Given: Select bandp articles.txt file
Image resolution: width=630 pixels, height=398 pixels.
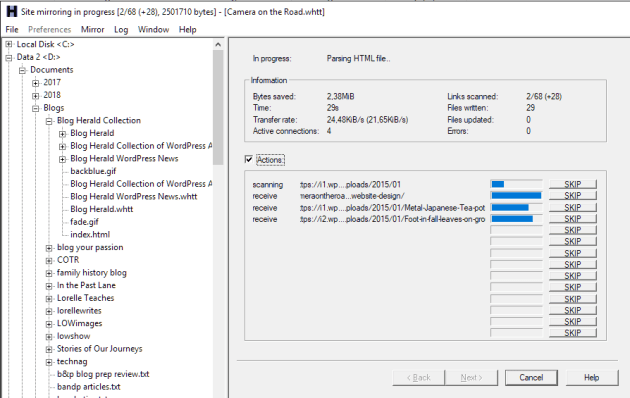Looking at the screenshot, I should (x=89, y=387).
